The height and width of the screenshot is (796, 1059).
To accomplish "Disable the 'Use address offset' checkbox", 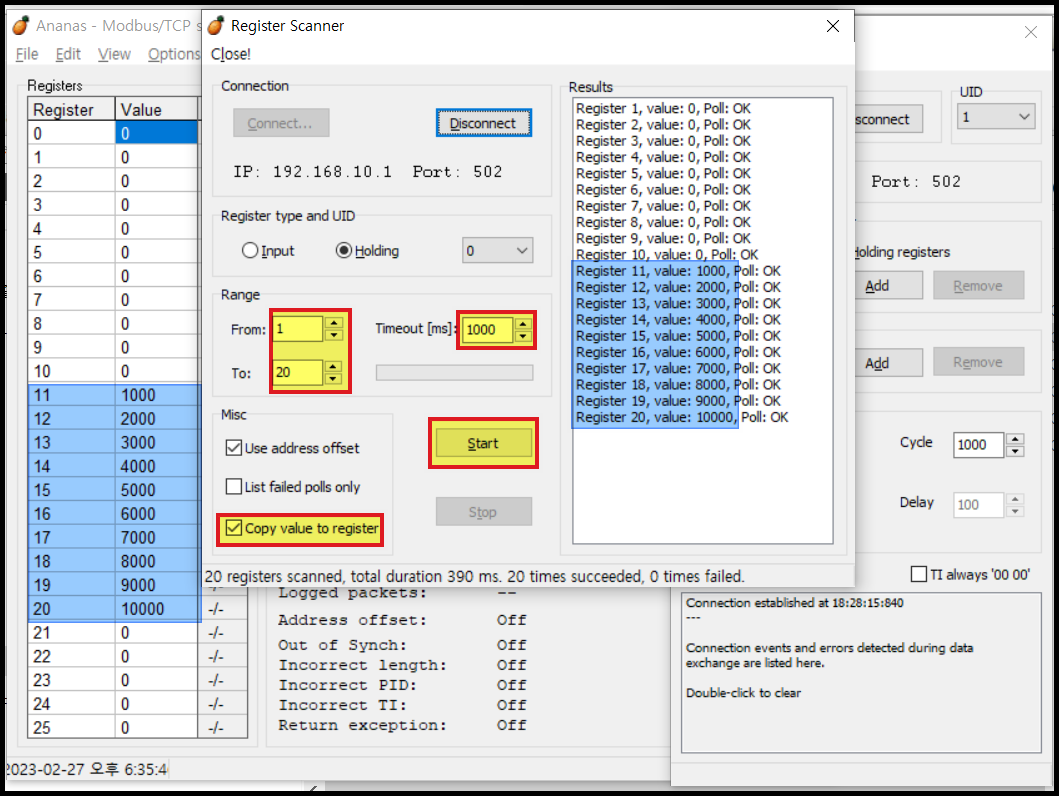I will (x=233, y=448).
